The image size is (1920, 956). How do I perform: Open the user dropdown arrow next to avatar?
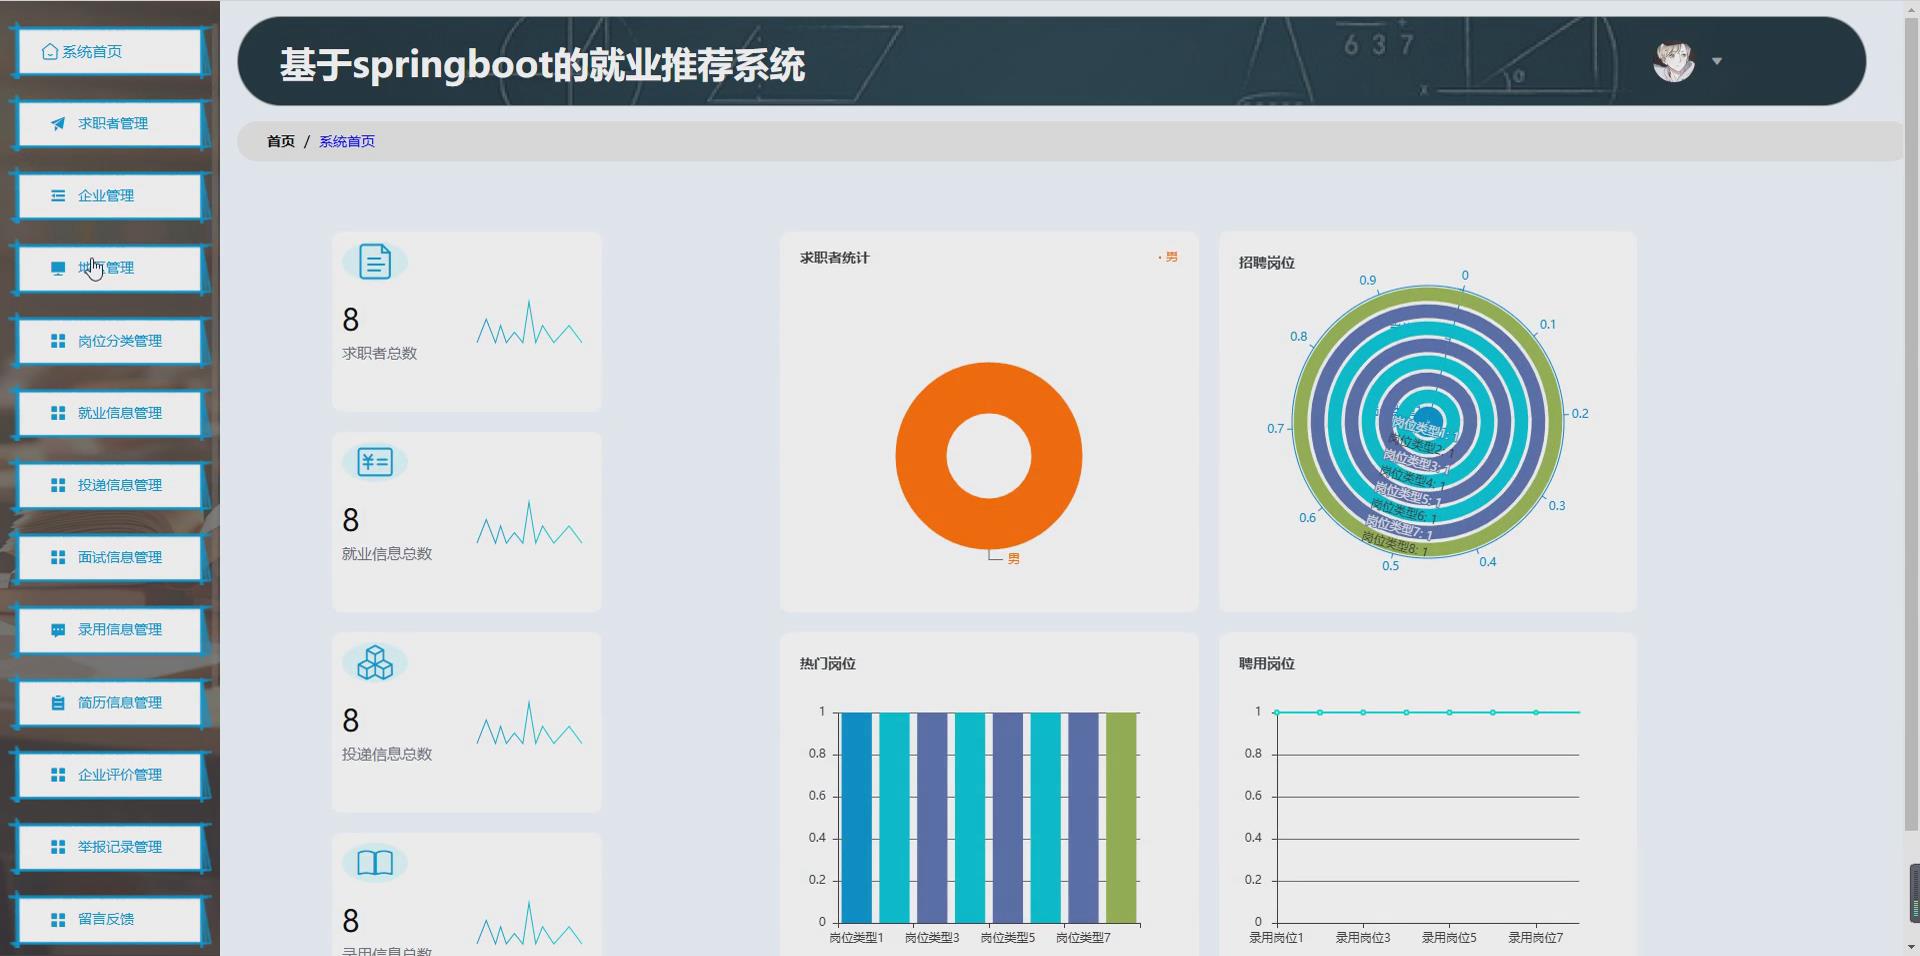click(1717, 61)
